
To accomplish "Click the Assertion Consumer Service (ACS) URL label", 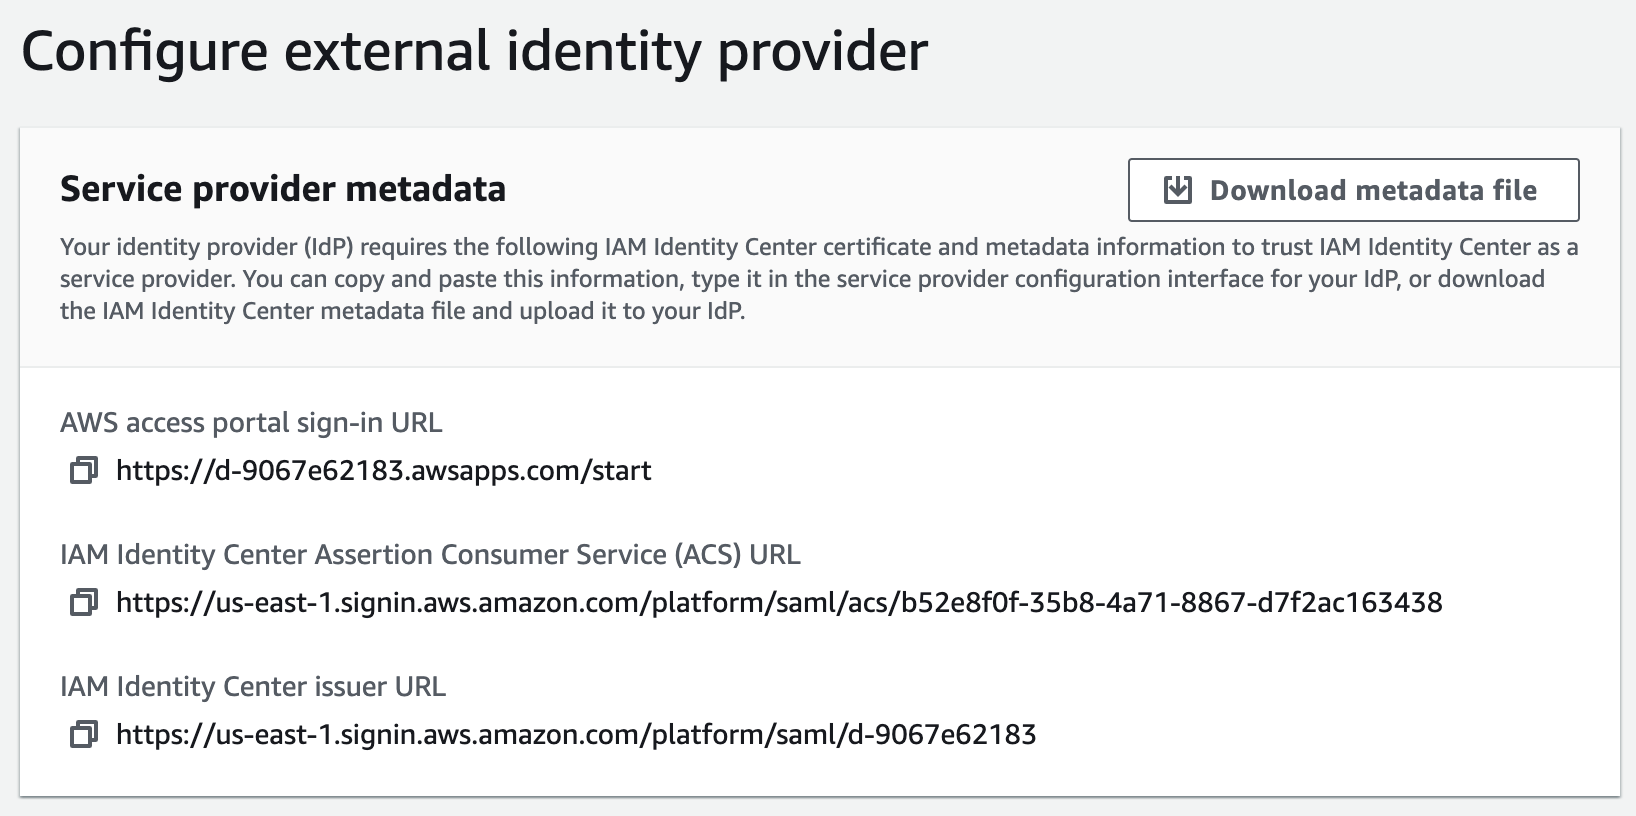I will click(x=432, y=553).
